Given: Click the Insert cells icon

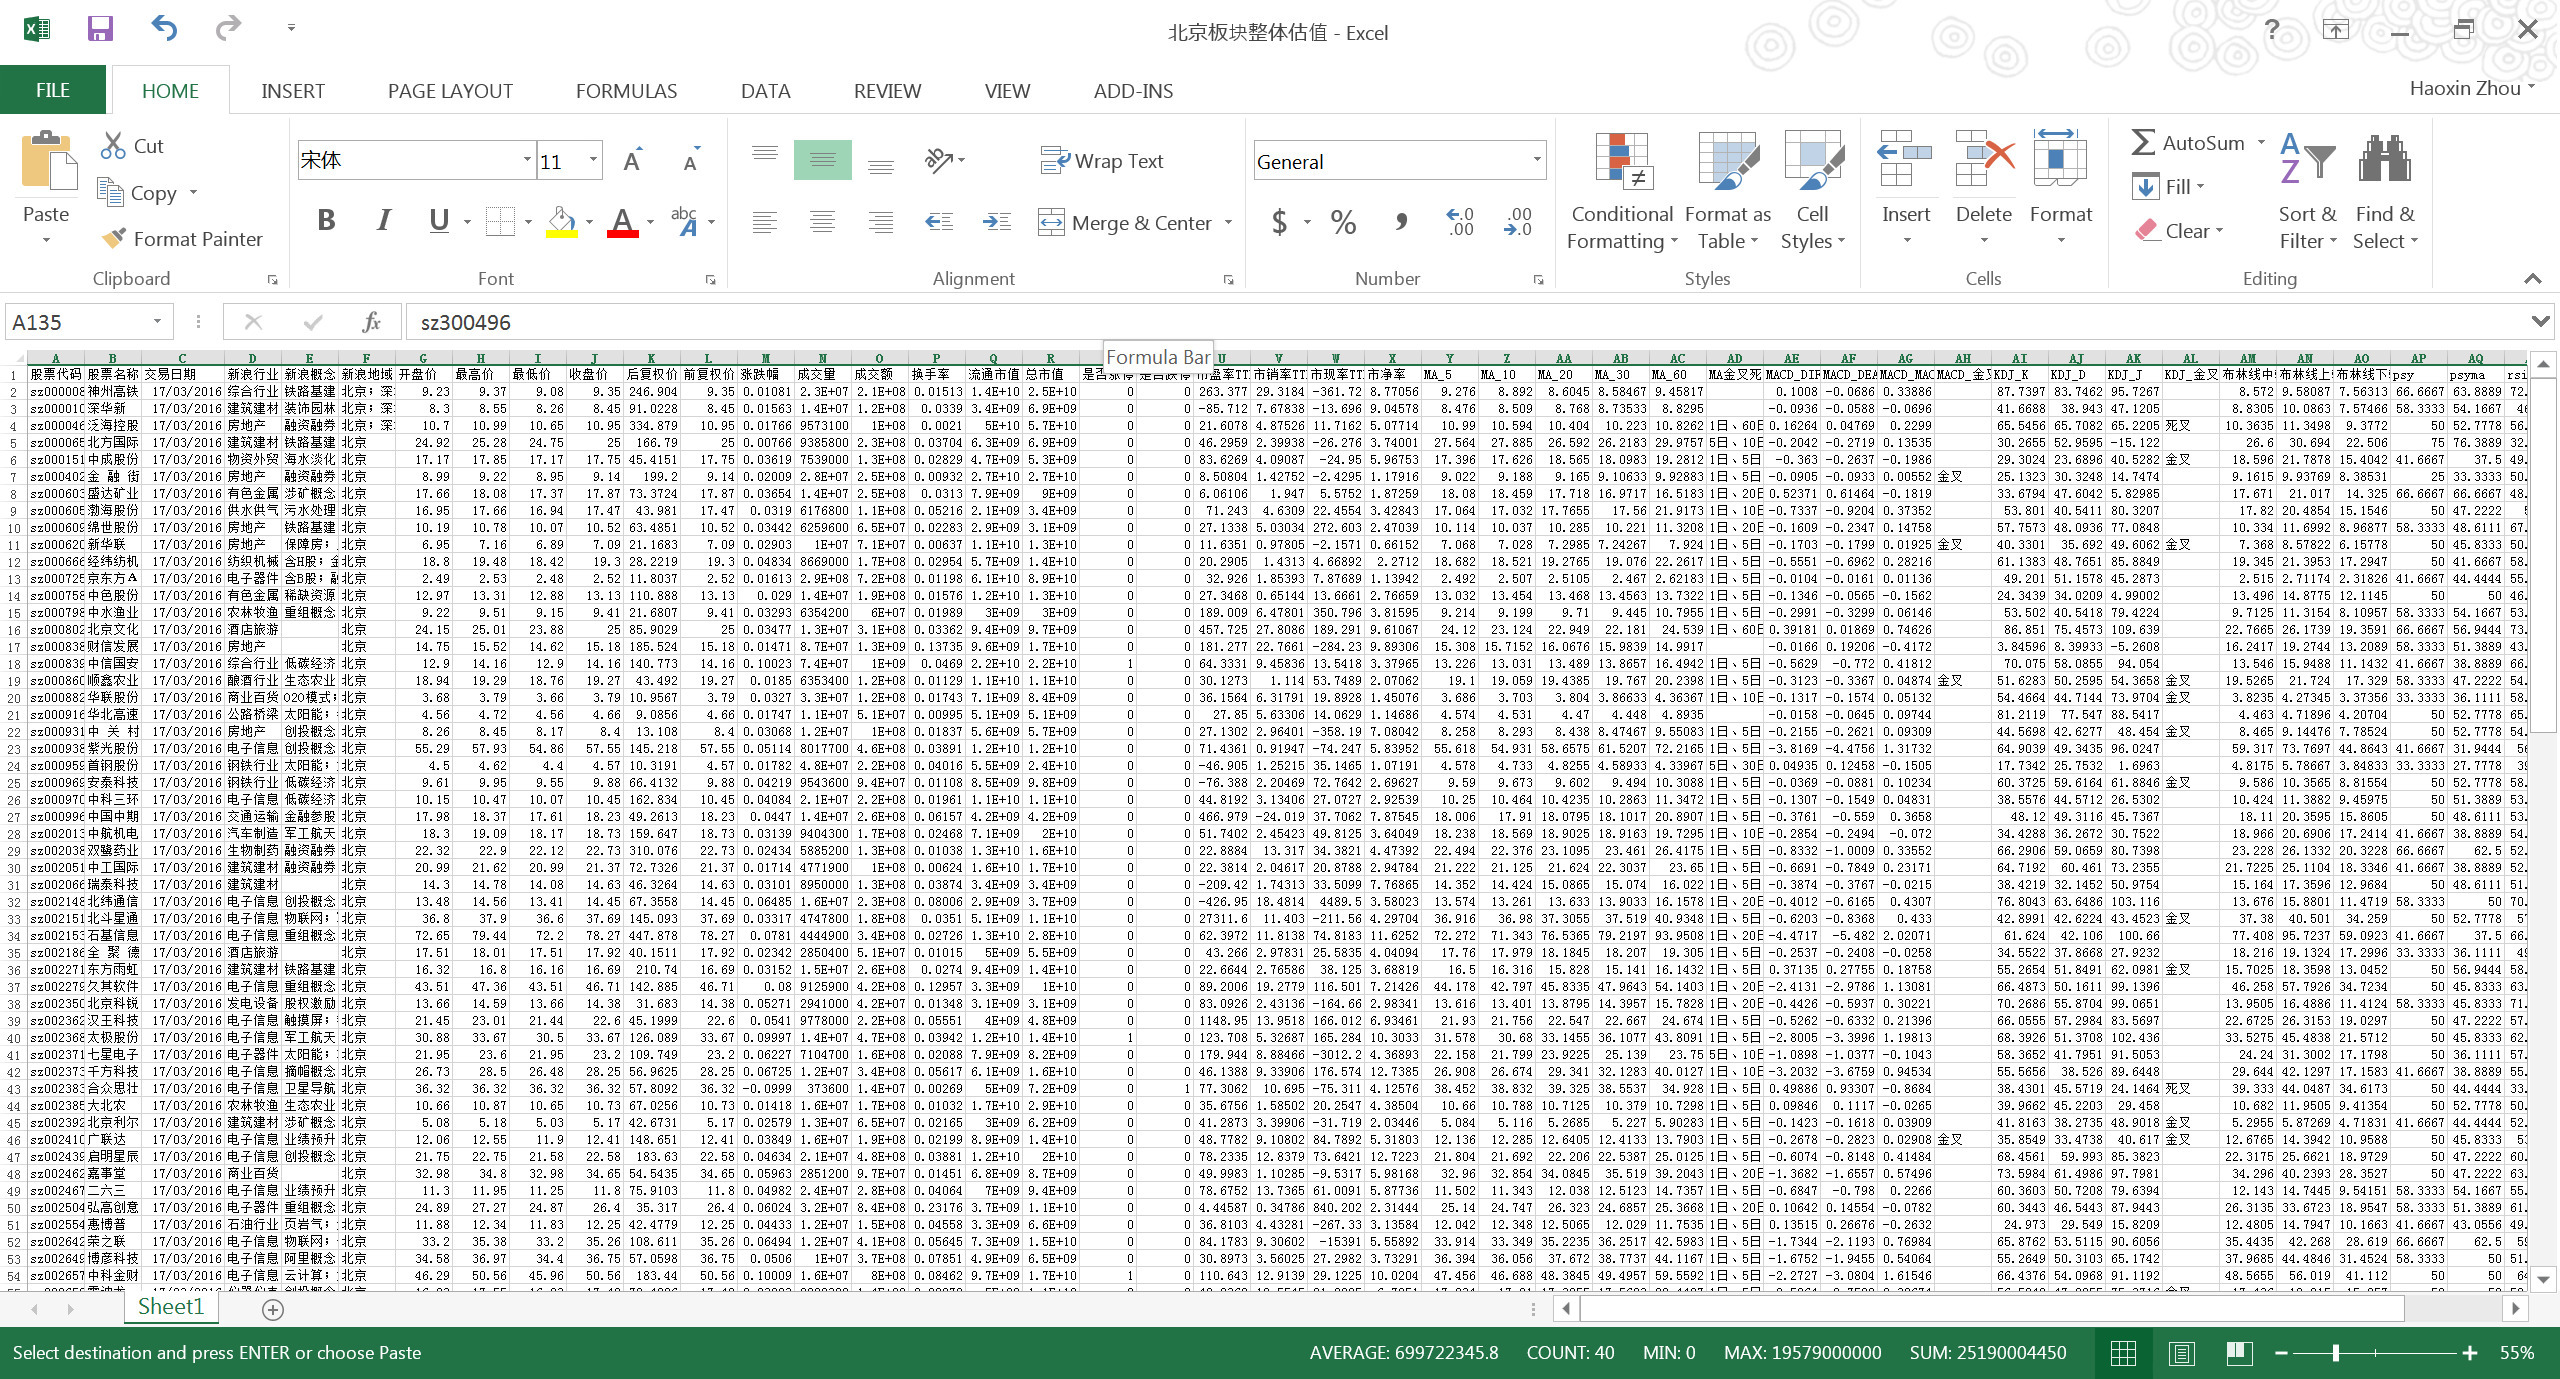Looking at the screenshot, I should click(x=1905, y=158).
